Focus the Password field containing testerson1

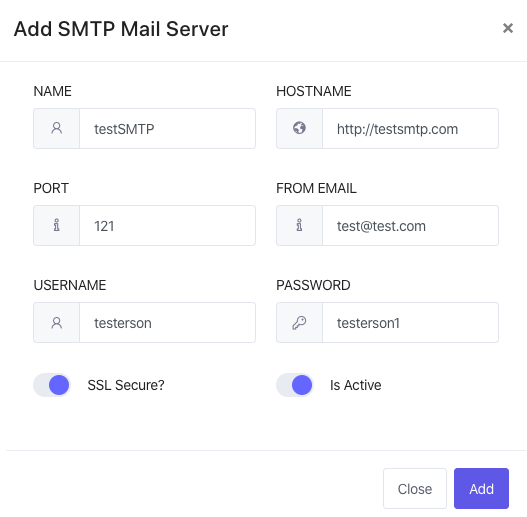tap(410, 323)
